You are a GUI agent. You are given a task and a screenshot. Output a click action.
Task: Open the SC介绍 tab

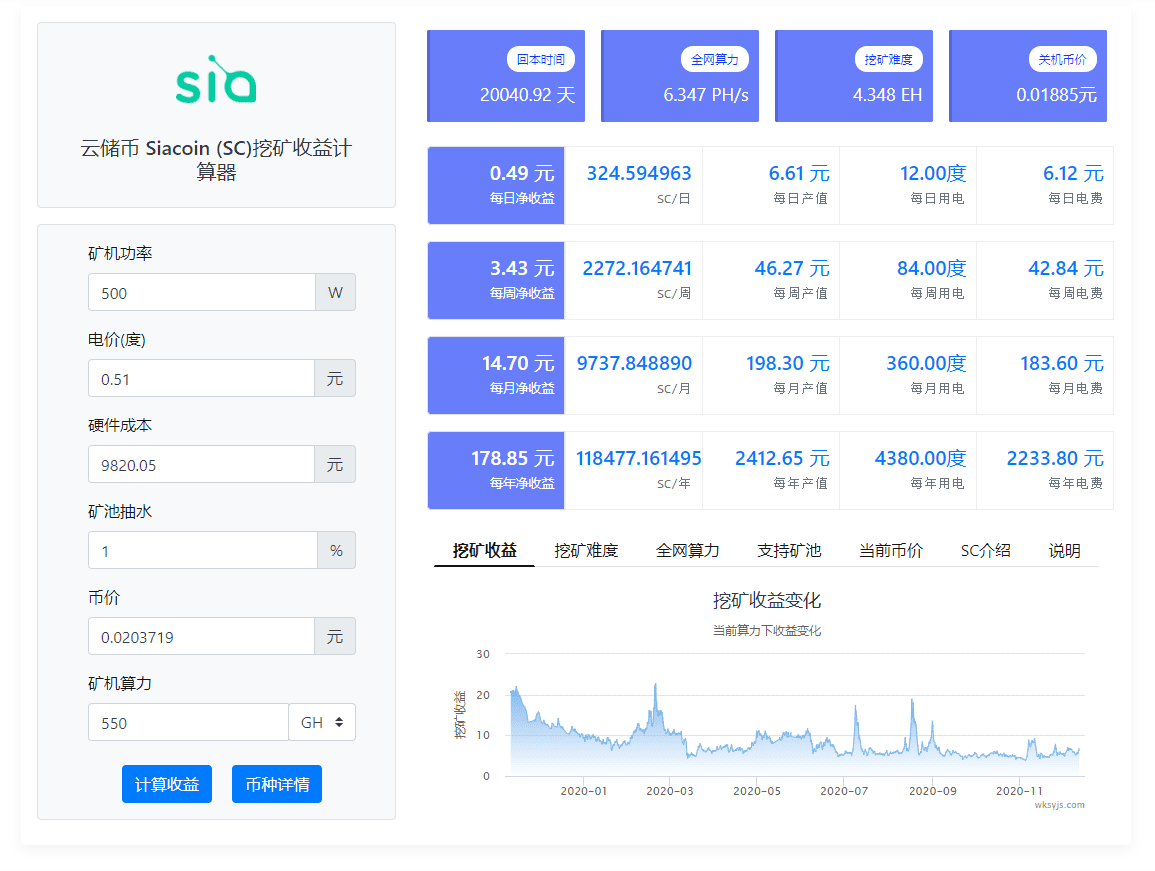(x=986, y=550)
